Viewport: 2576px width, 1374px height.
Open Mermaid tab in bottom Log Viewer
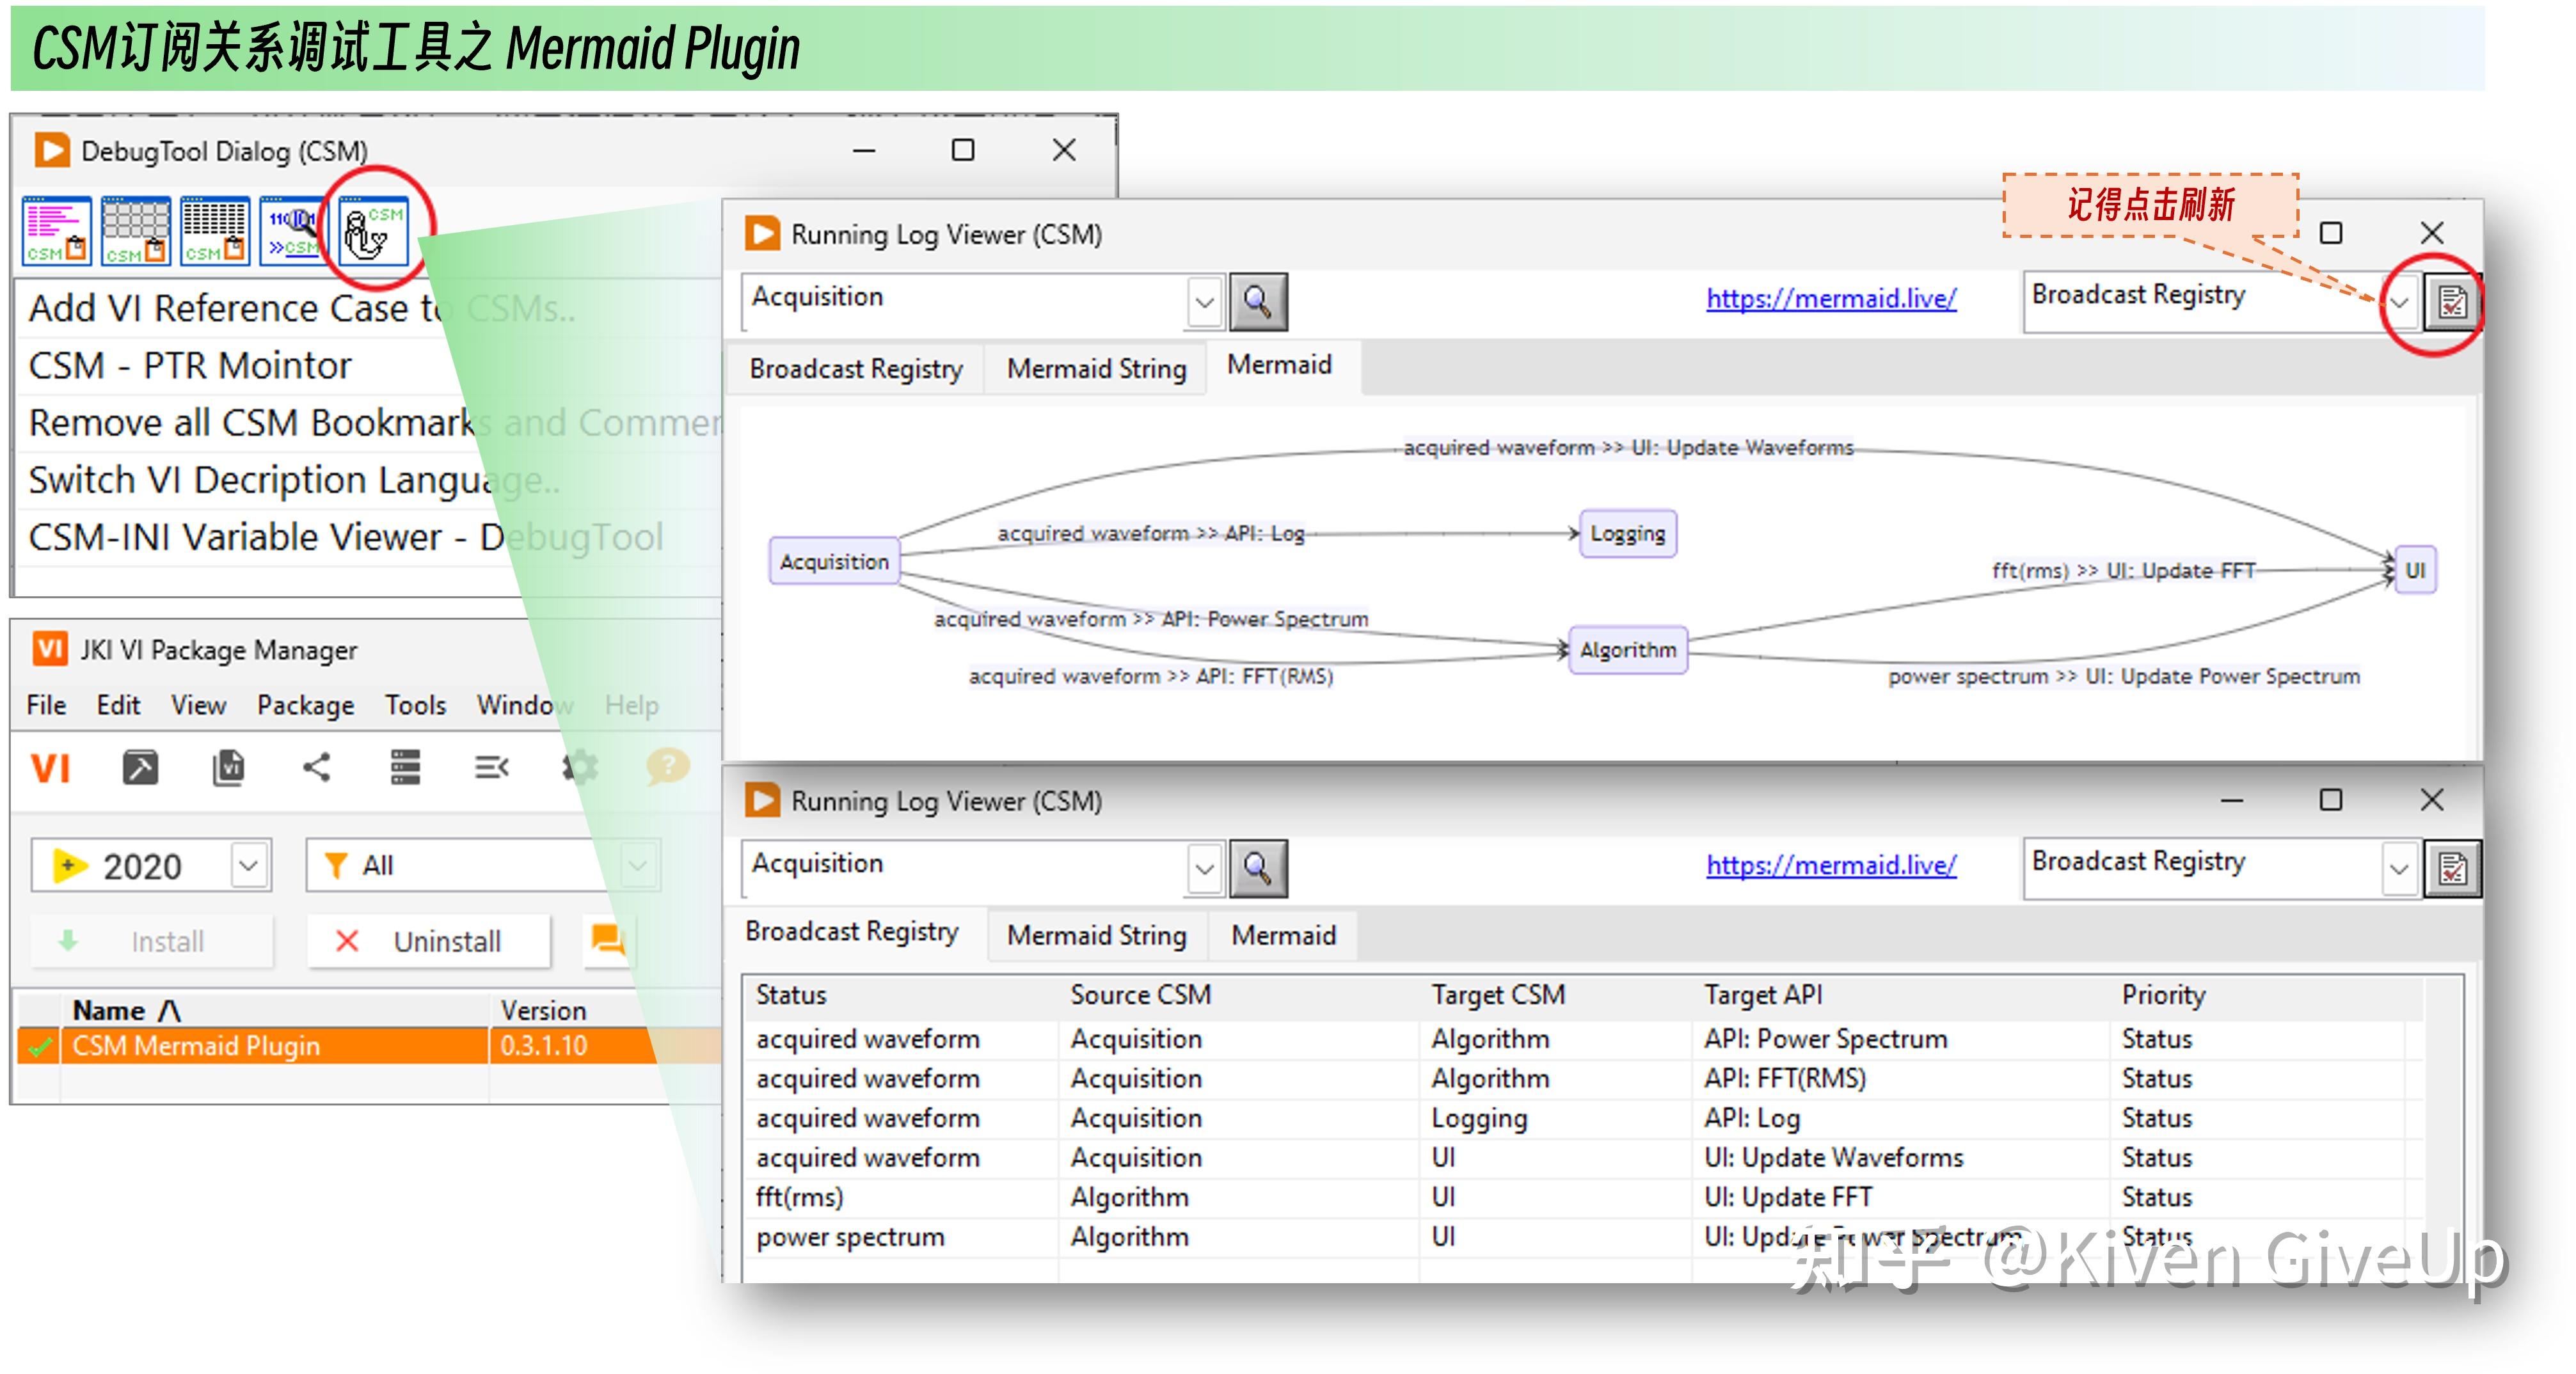click(x=1283, y=935)
